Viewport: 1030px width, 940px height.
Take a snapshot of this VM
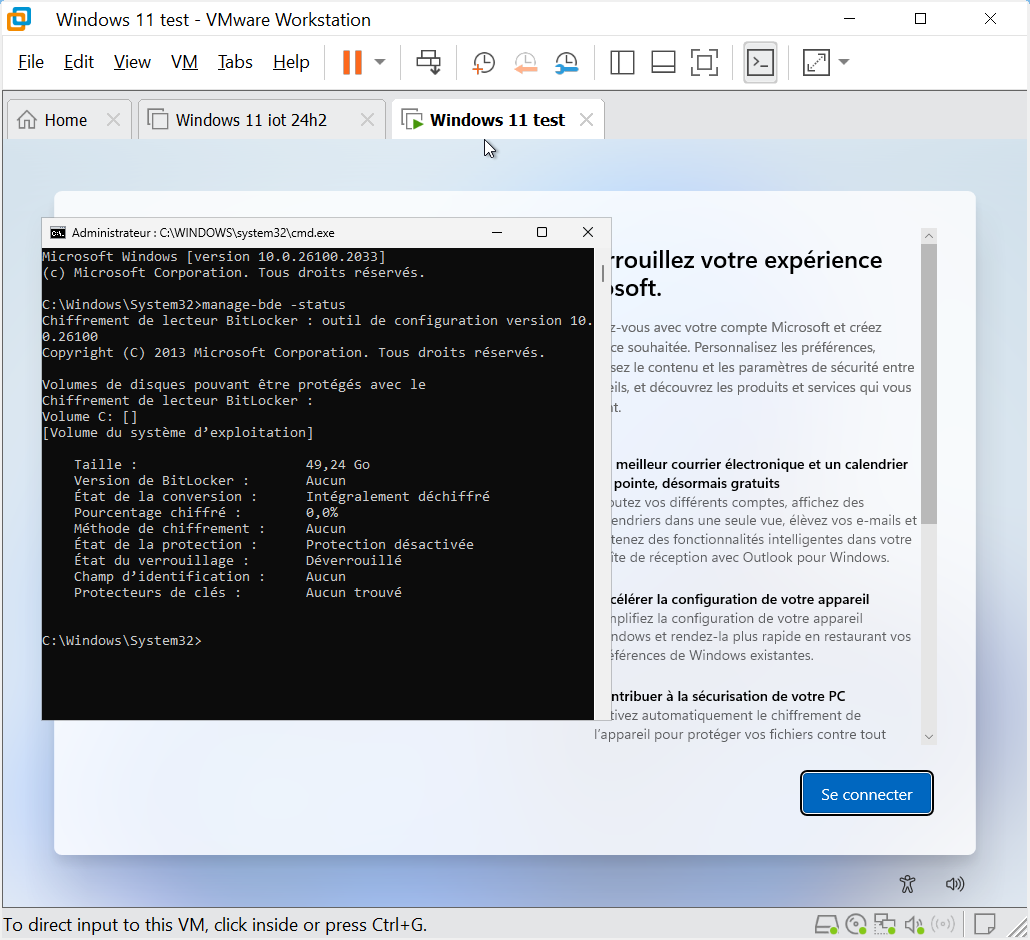(x=483, y=63)
